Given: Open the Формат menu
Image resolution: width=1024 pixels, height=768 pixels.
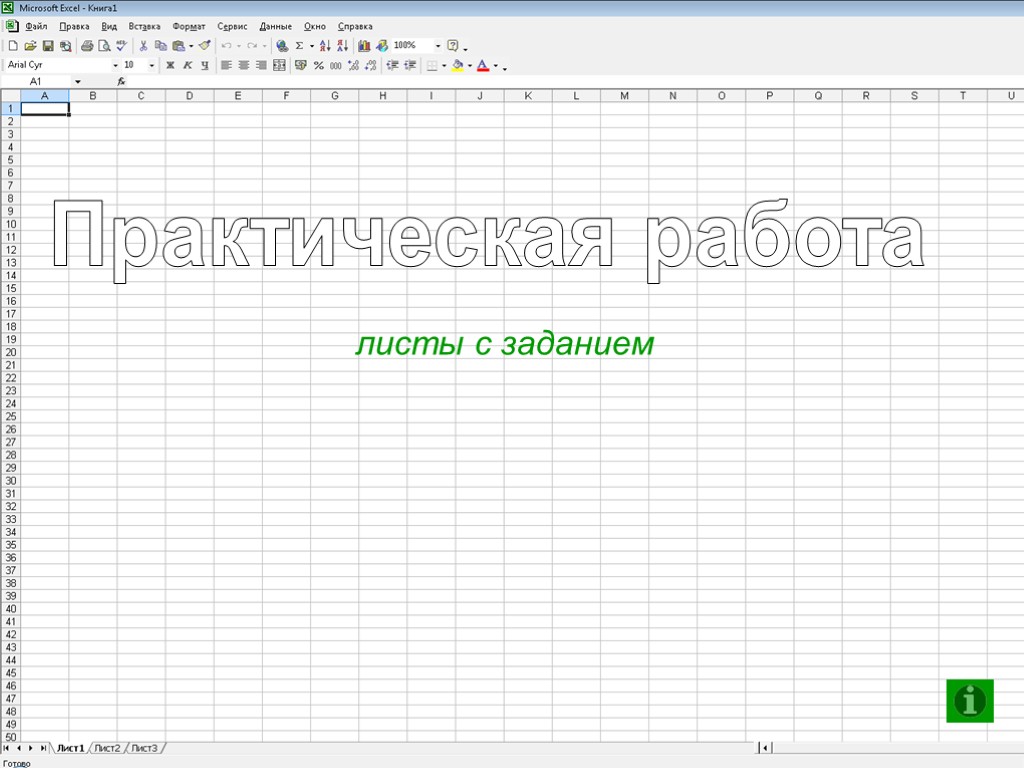Looking at the screenshot, I should tap(189, 26).
